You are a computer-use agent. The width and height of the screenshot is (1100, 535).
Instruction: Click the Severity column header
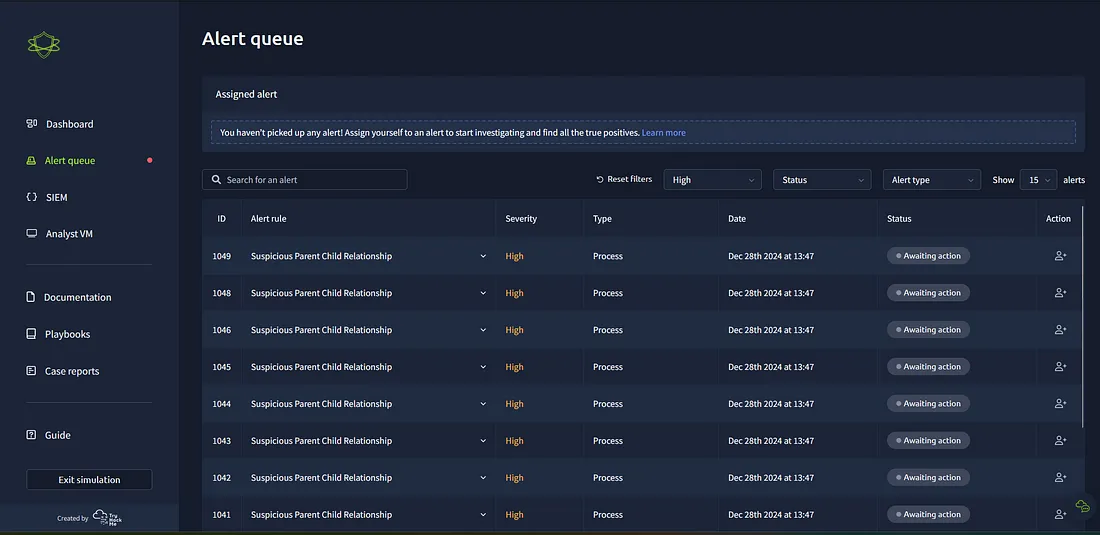point(521,219)
